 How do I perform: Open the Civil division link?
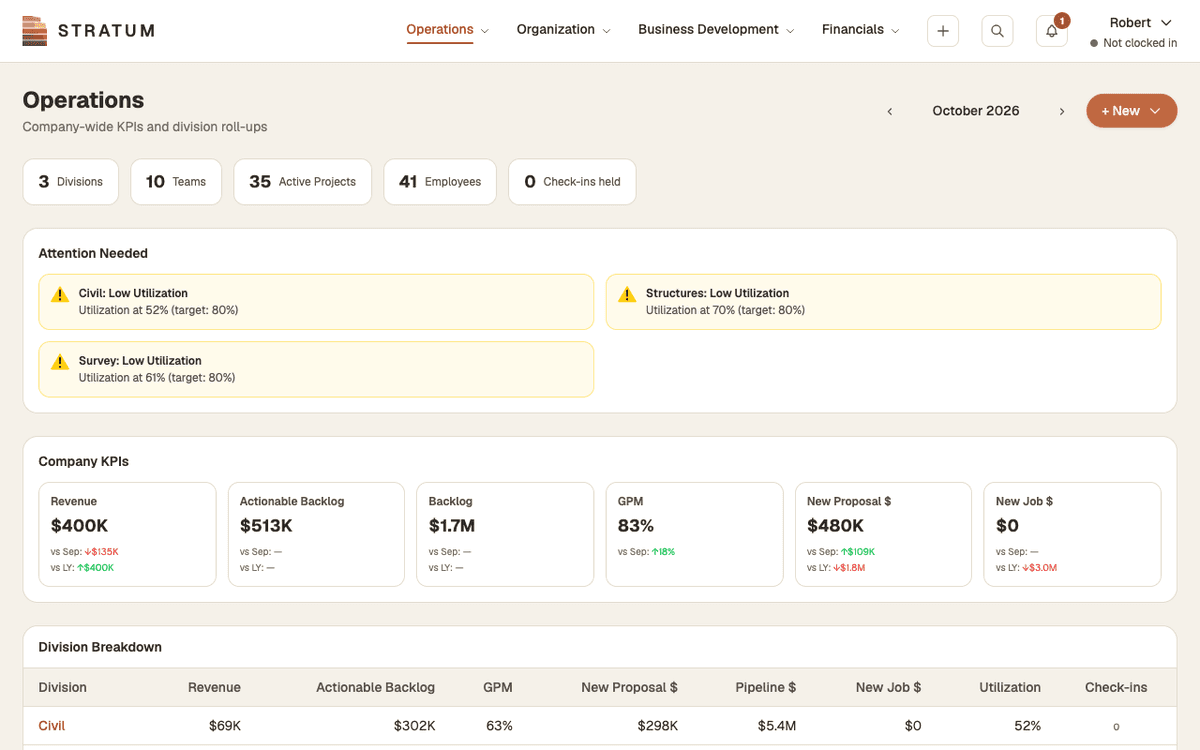tap(52, 726)
